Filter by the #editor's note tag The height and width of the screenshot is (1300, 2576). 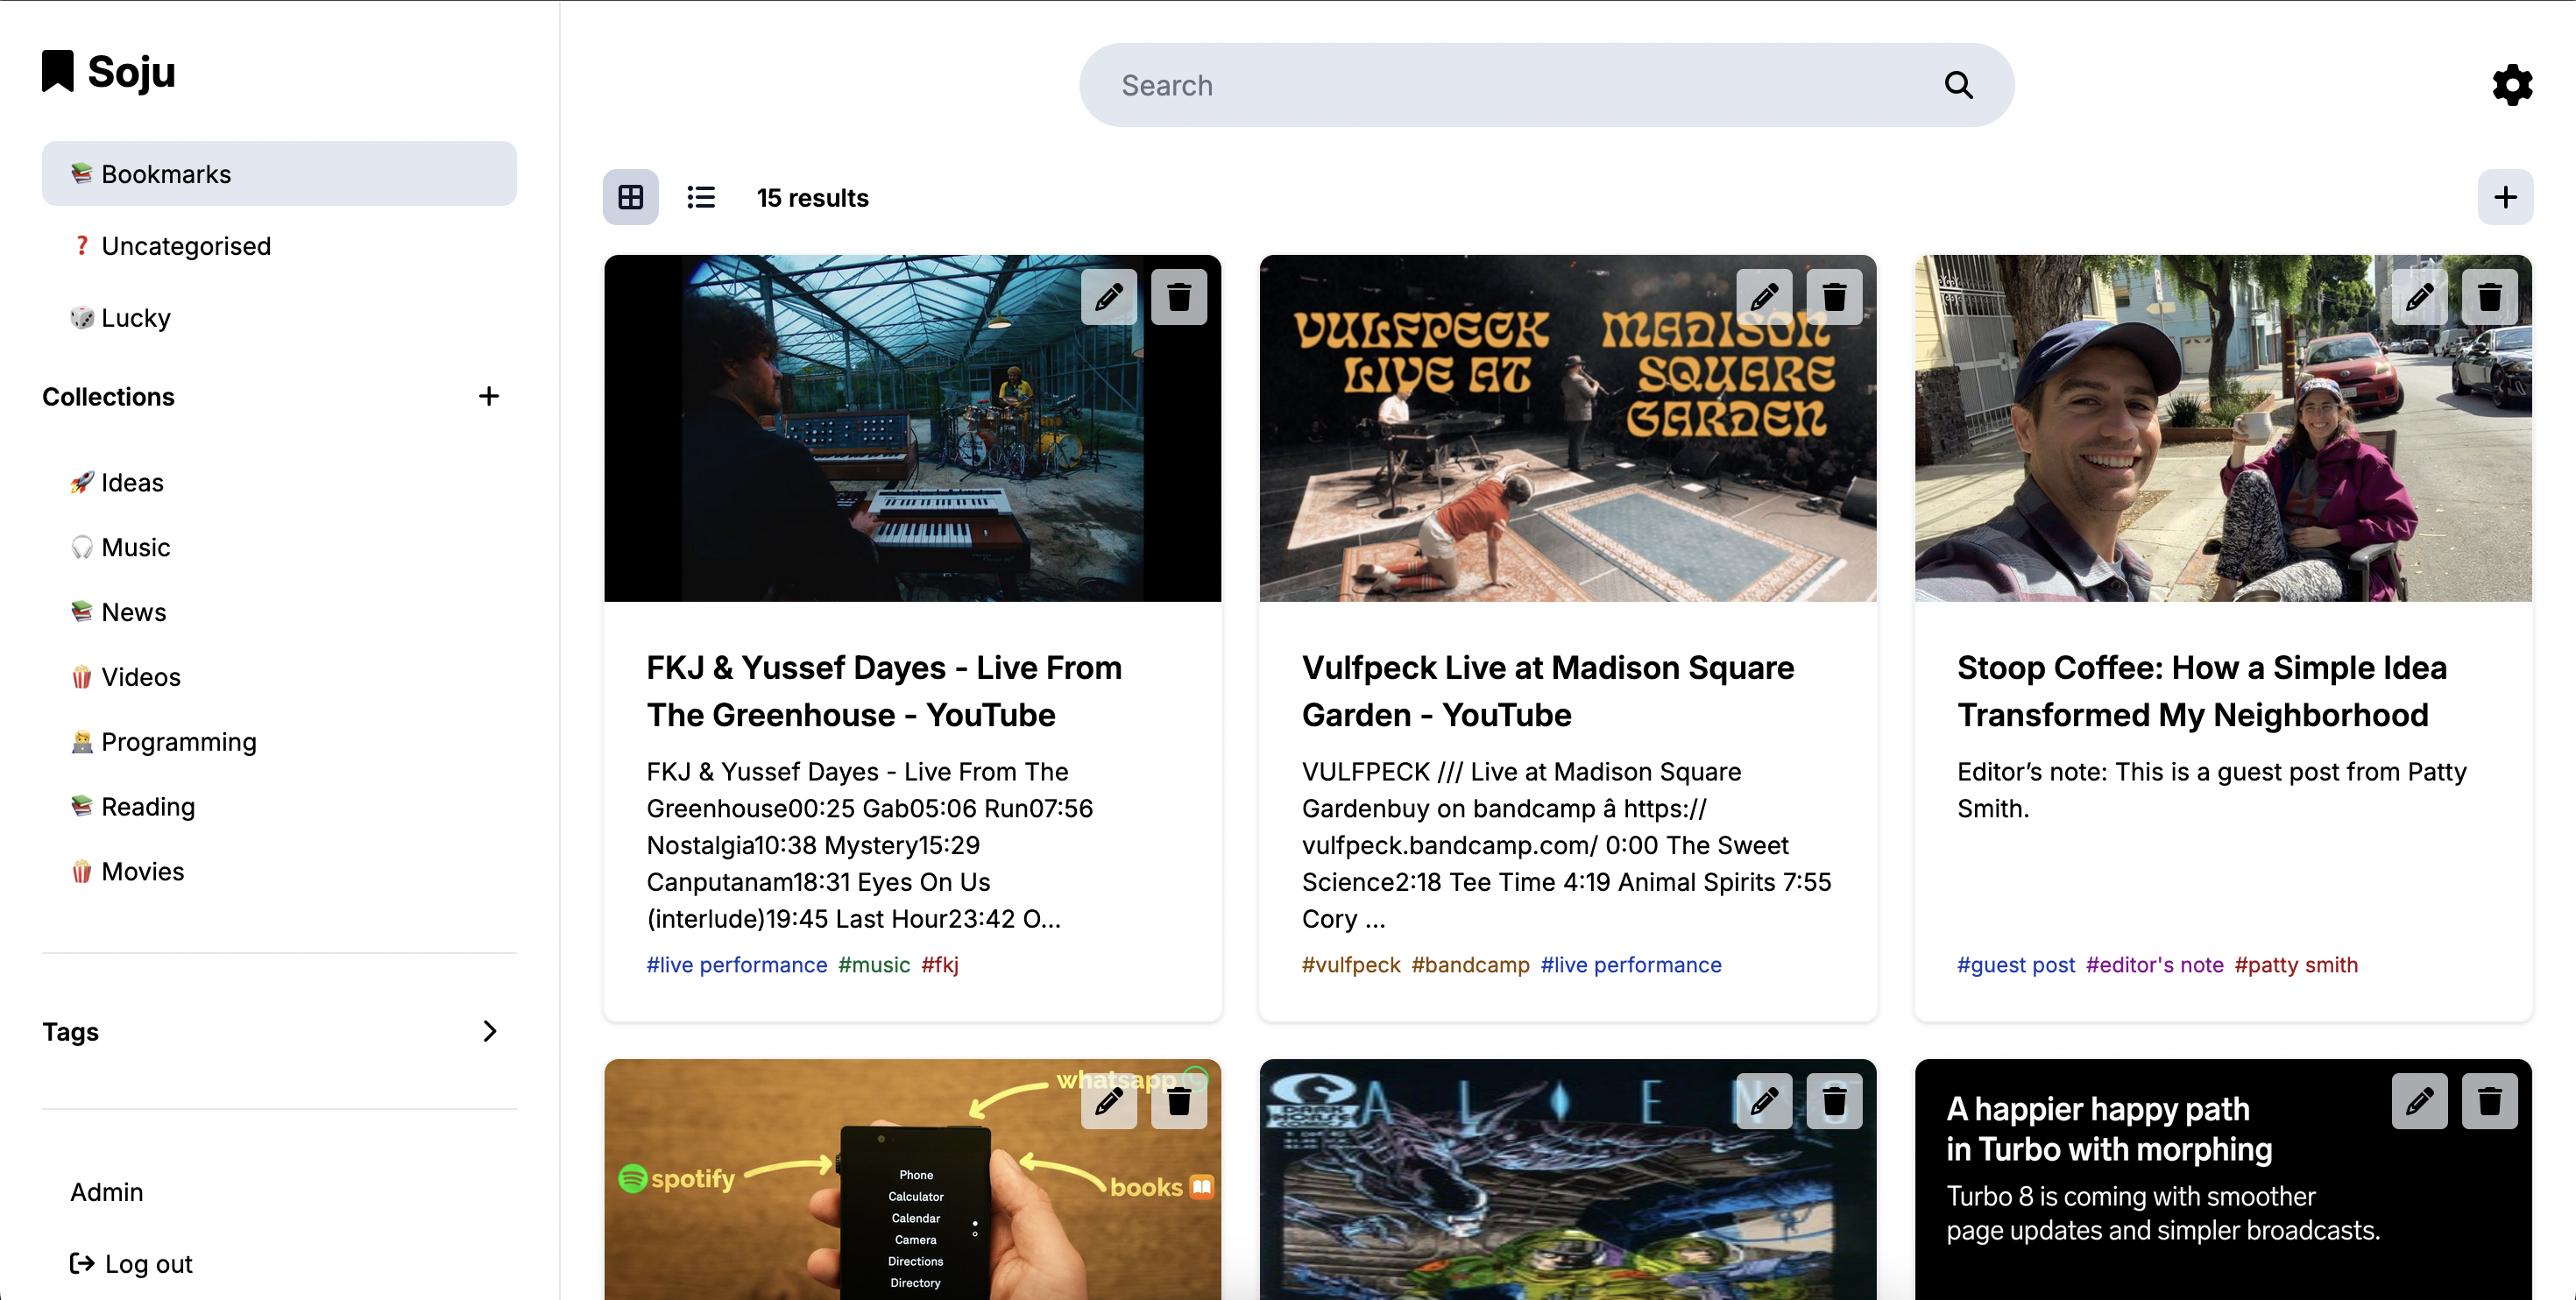[2155, 965]
